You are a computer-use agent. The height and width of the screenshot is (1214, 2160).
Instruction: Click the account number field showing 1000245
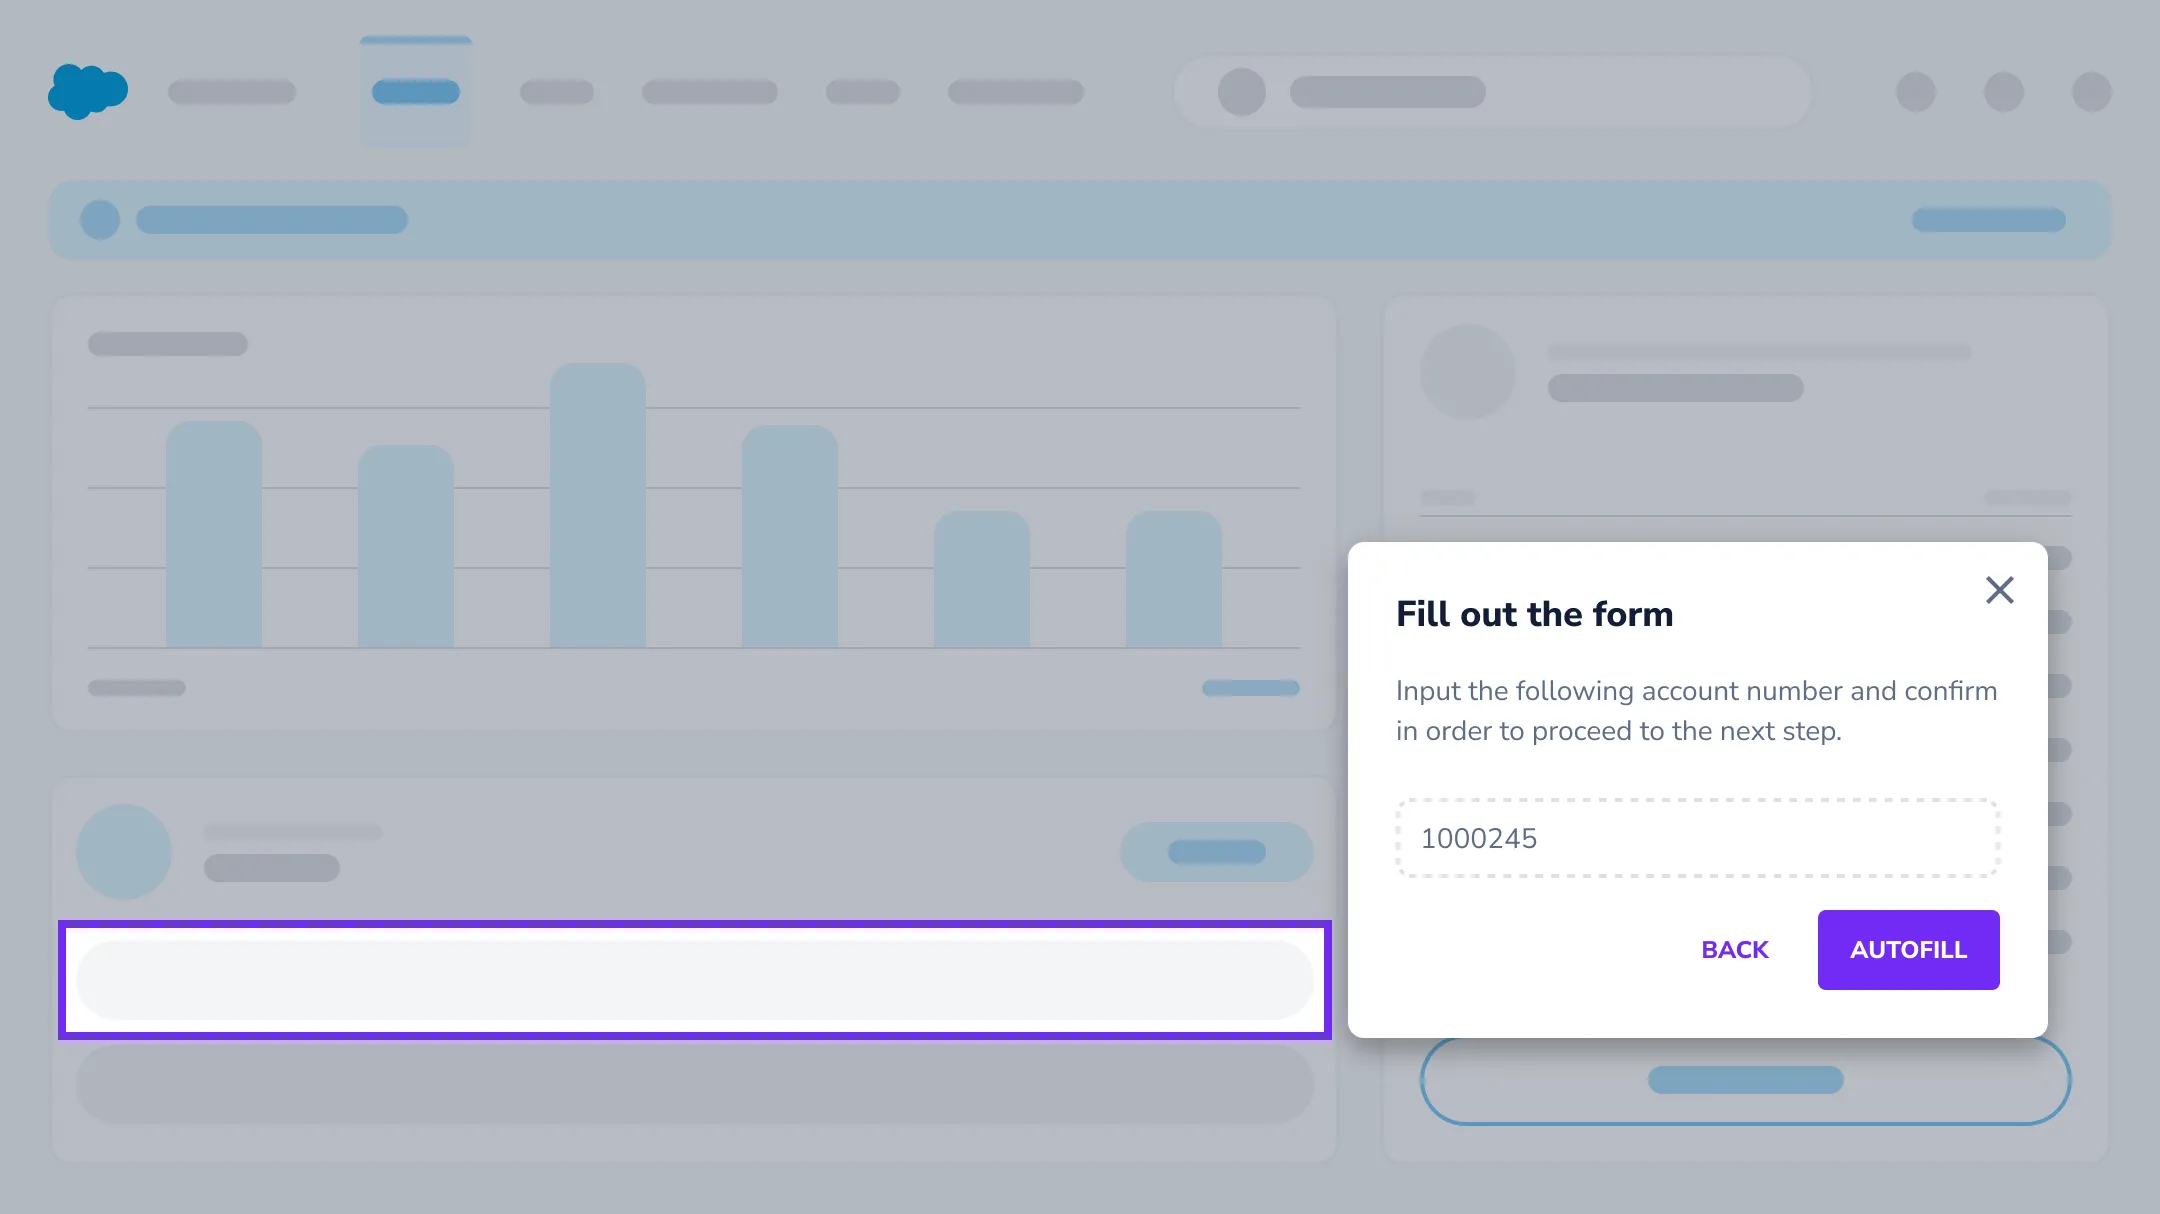click(x=1697, y=838)
